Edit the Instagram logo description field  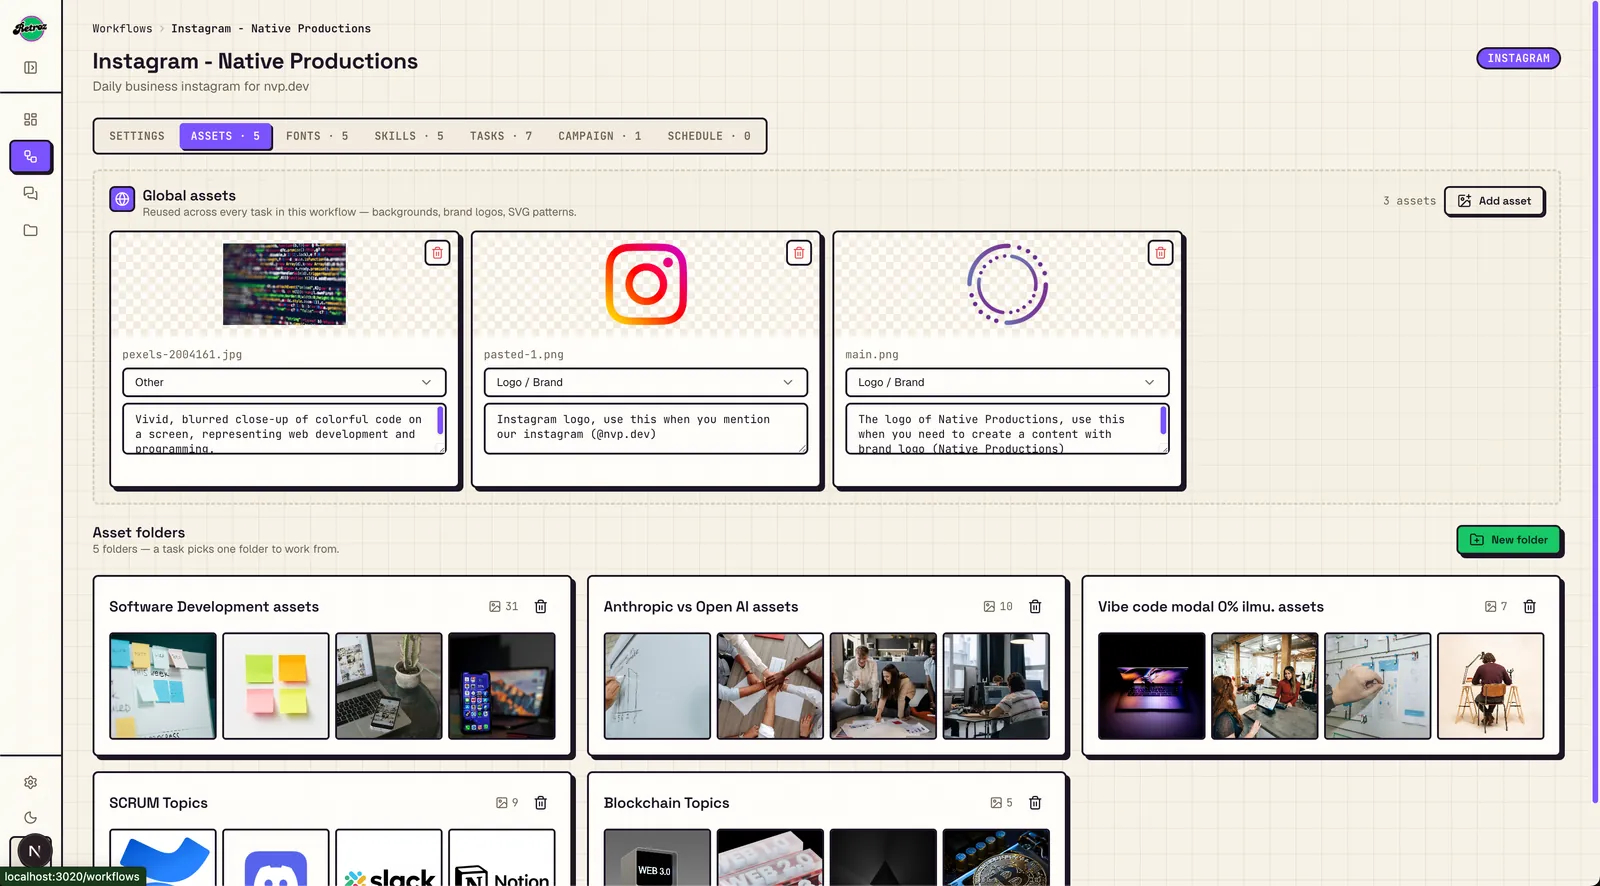pyautogui.click(x=646, y=429)
